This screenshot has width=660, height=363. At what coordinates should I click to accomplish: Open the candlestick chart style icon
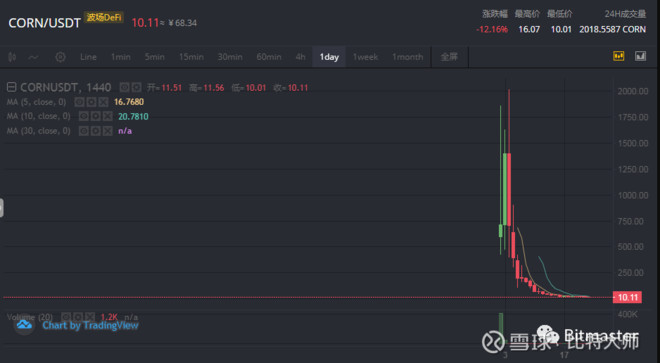(12, 57)
